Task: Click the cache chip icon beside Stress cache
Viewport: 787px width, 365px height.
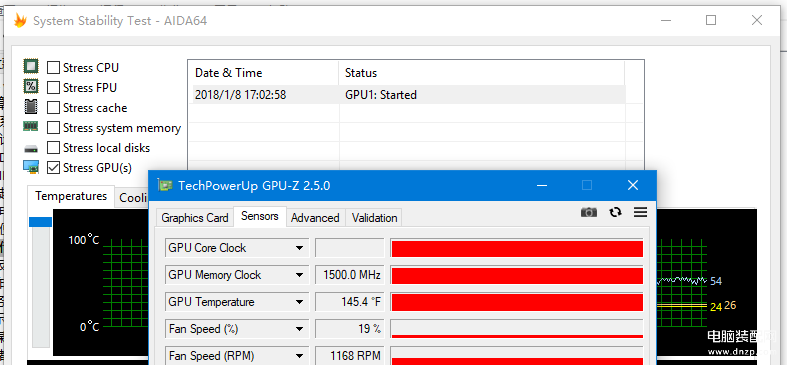Action: pyautogui.click(x=31, y=107)
